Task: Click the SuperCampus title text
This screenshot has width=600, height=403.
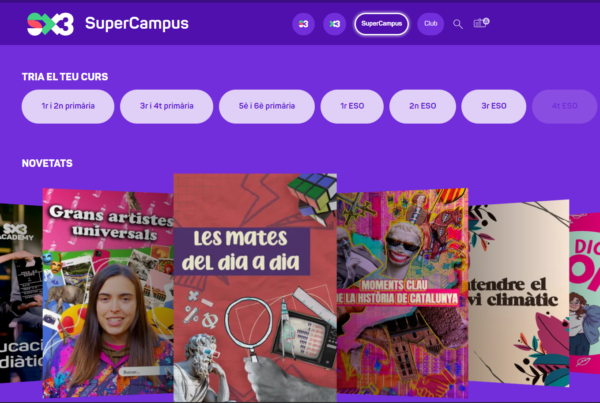Action: click(137, 24)
